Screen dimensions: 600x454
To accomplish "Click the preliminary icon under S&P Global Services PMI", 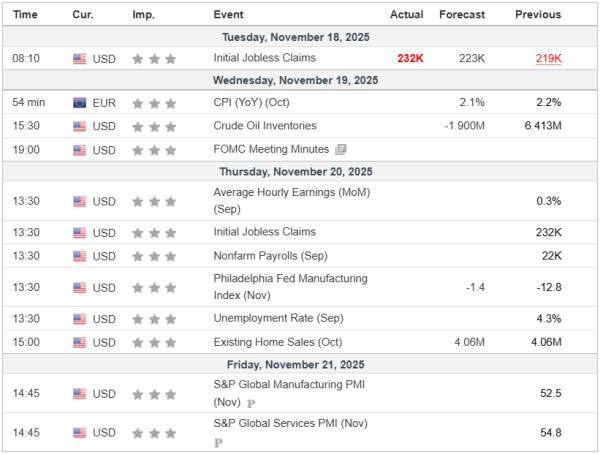I will (x=218, y=442).
